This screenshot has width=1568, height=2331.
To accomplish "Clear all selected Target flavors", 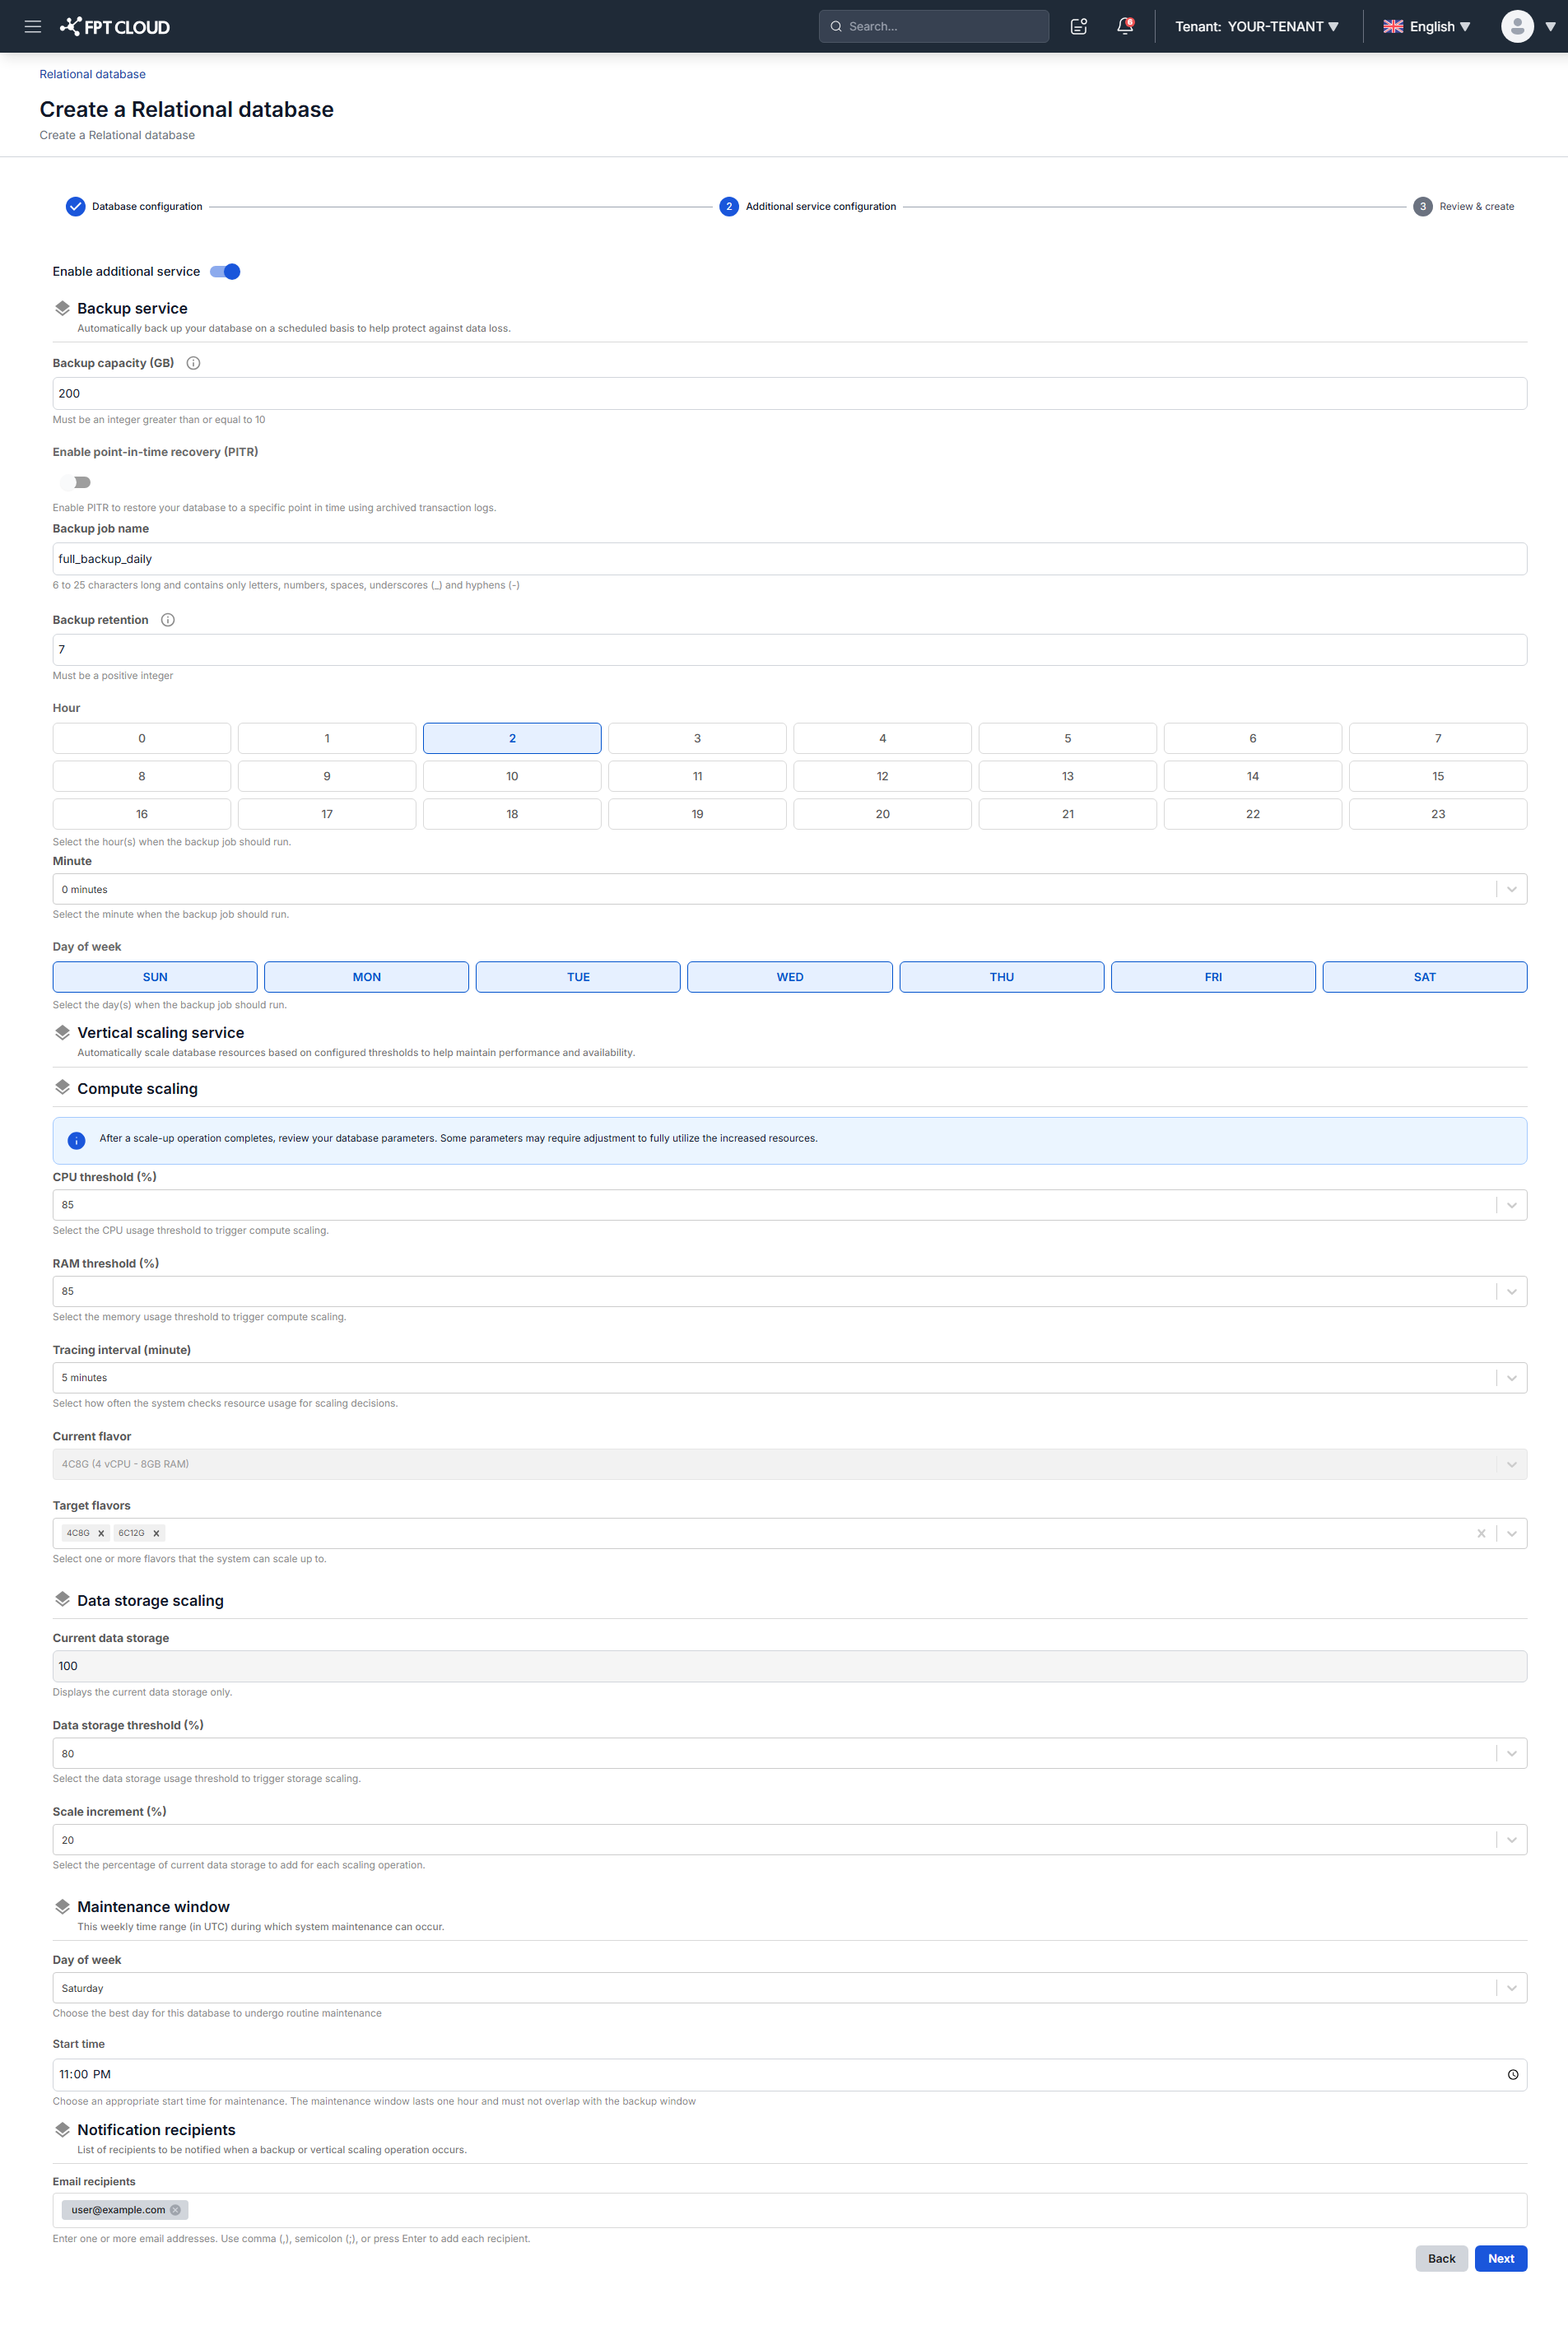I will (x=1481, y=1533).
